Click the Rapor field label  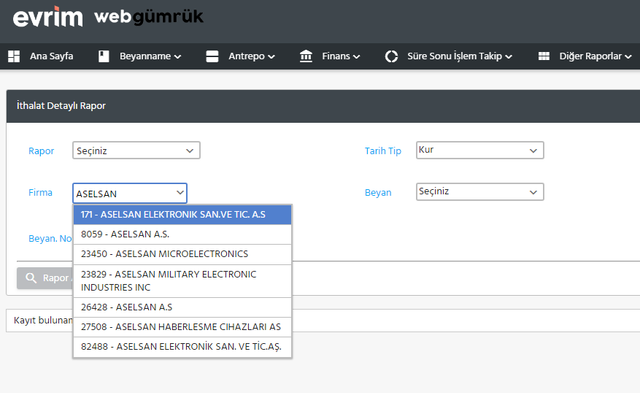click(41, 151)
